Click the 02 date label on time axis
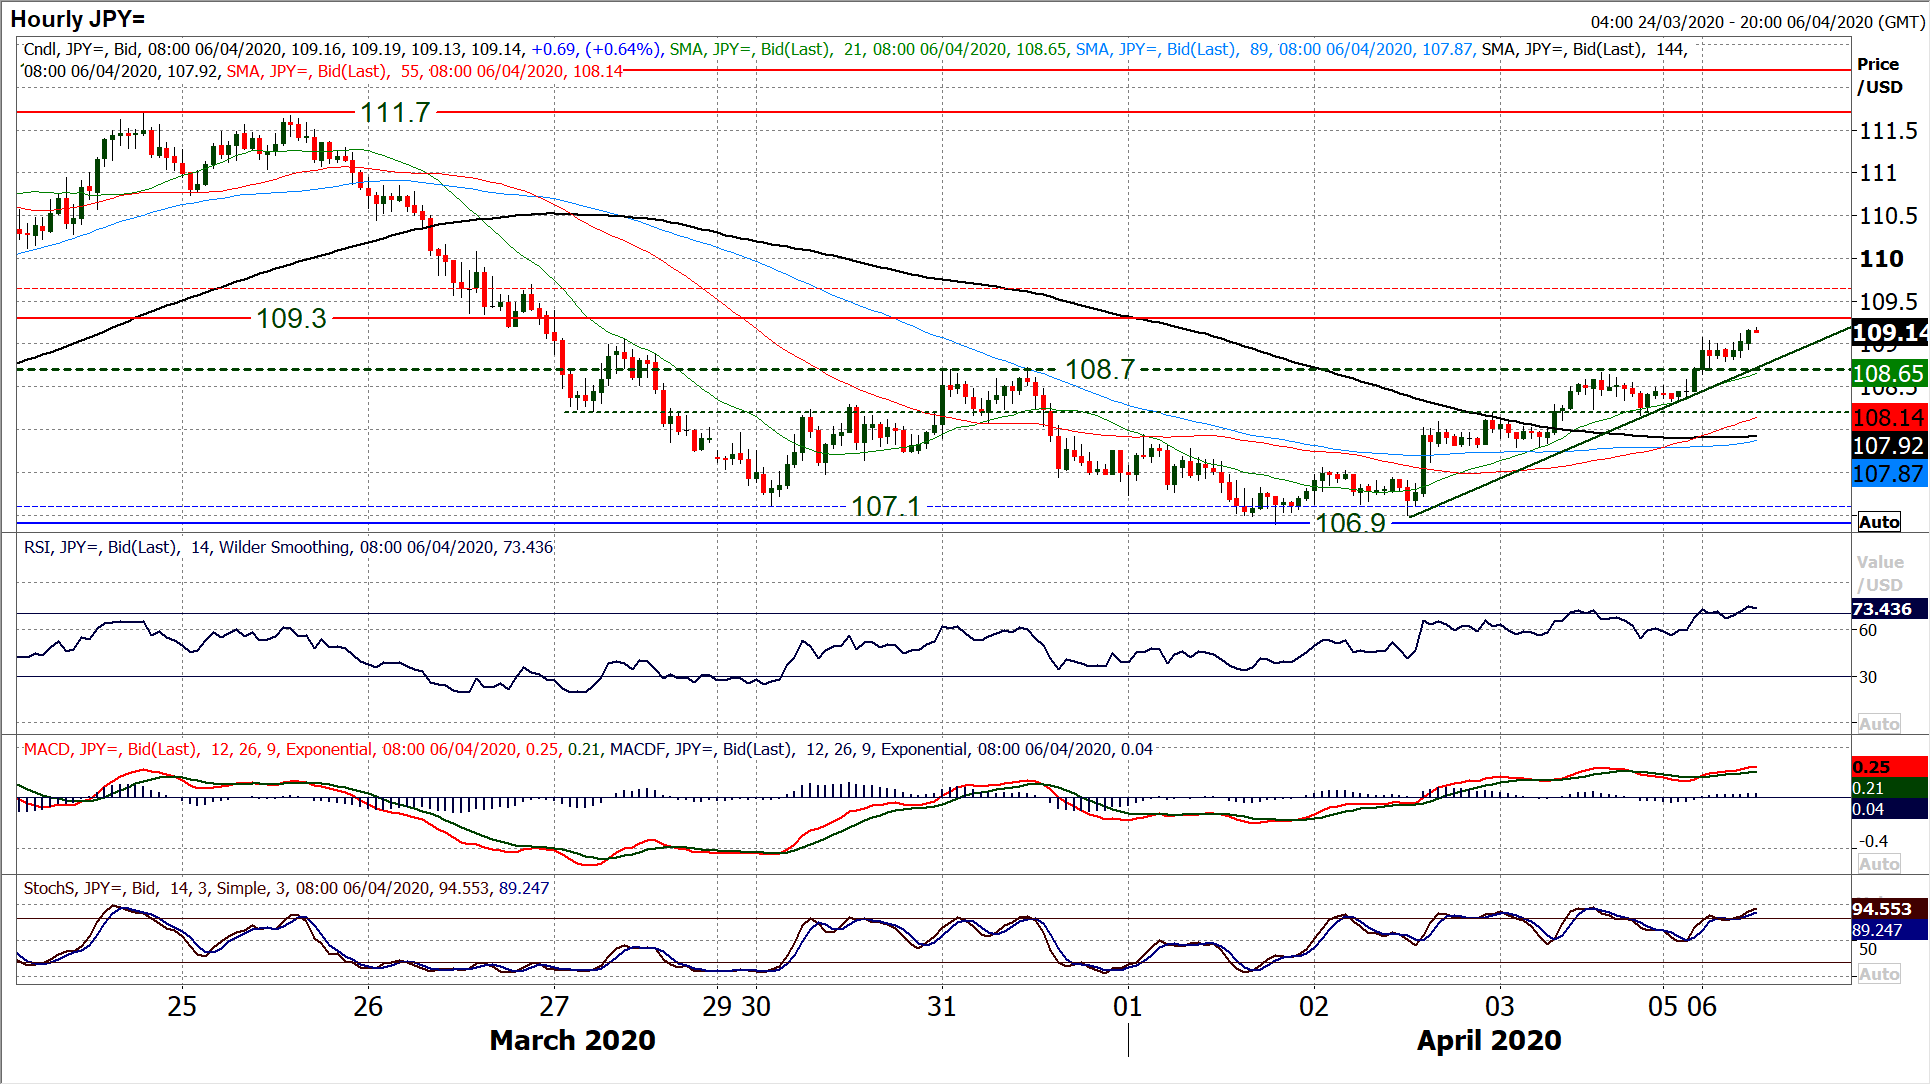The image size is (1931, 1085). [1314, 1007]
